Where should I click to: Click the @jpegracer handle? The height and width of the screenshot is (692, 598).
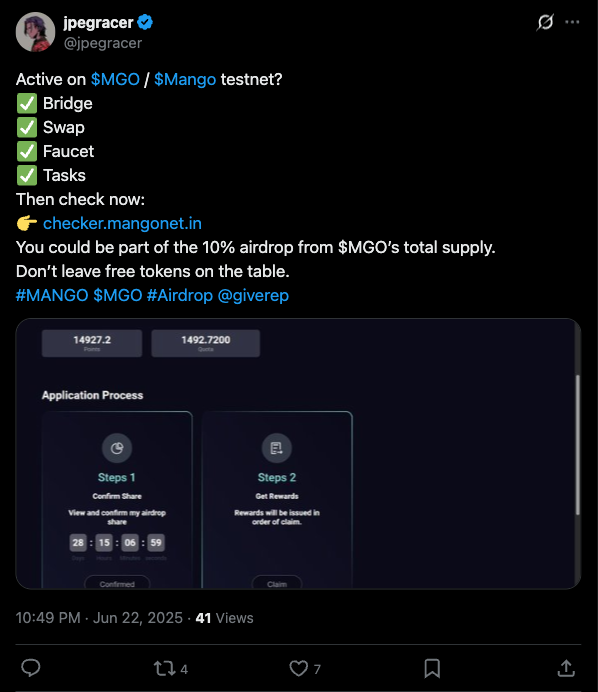103,43
